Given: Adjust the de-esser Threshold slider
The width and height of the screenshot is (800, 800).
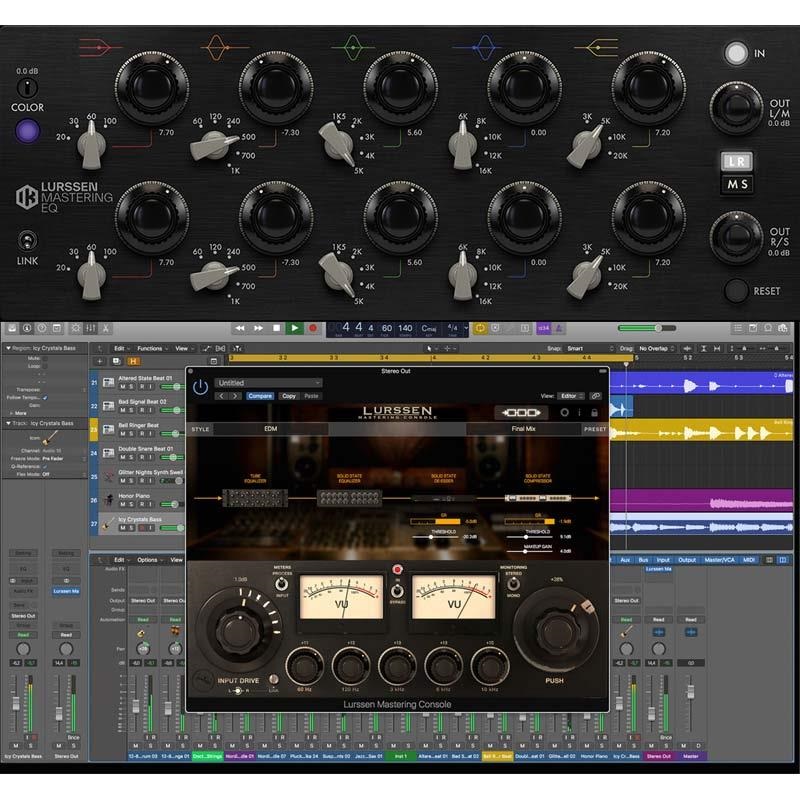Looking at the screenshot, I should (435, 537).
